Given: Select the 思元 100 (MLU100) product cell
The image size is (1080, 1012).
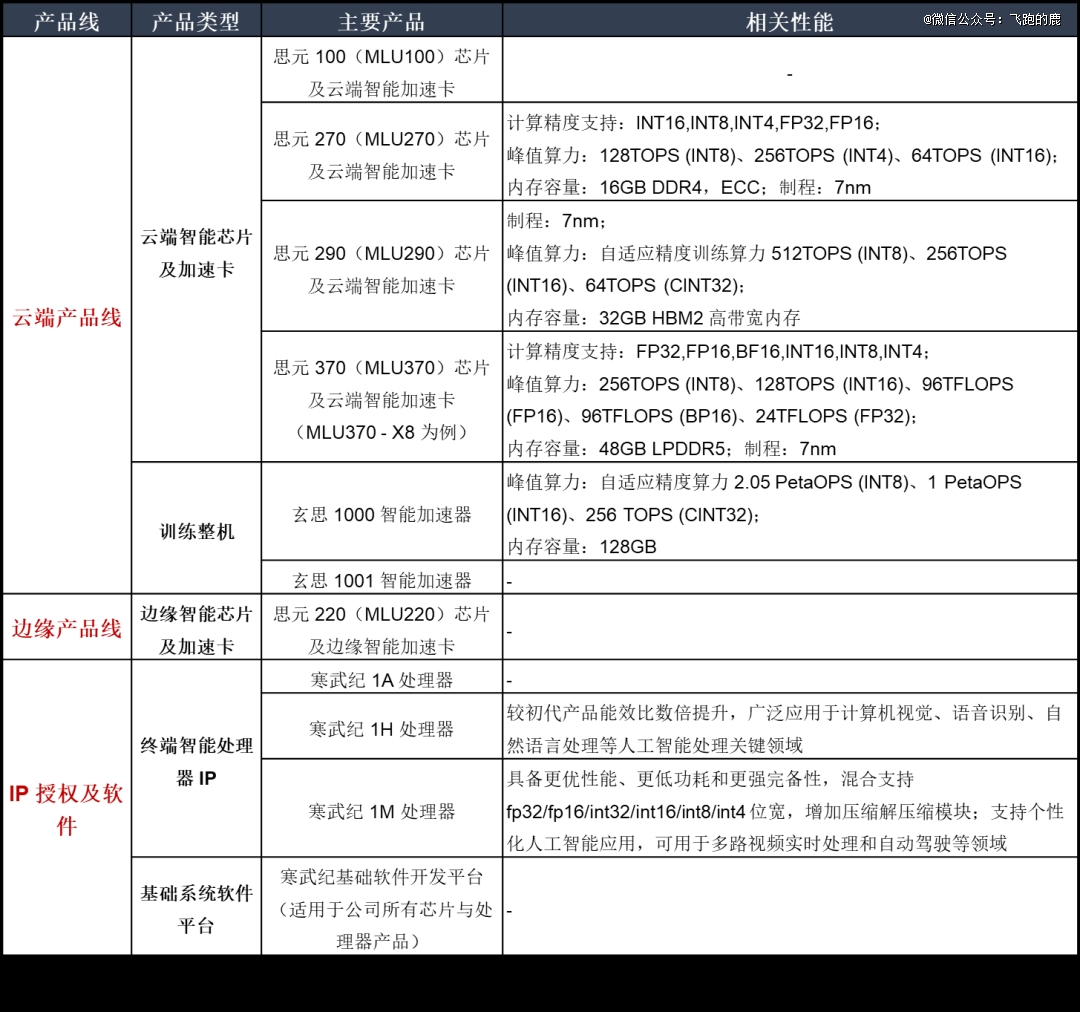Looking at the screenshot, I should (382, 70).
